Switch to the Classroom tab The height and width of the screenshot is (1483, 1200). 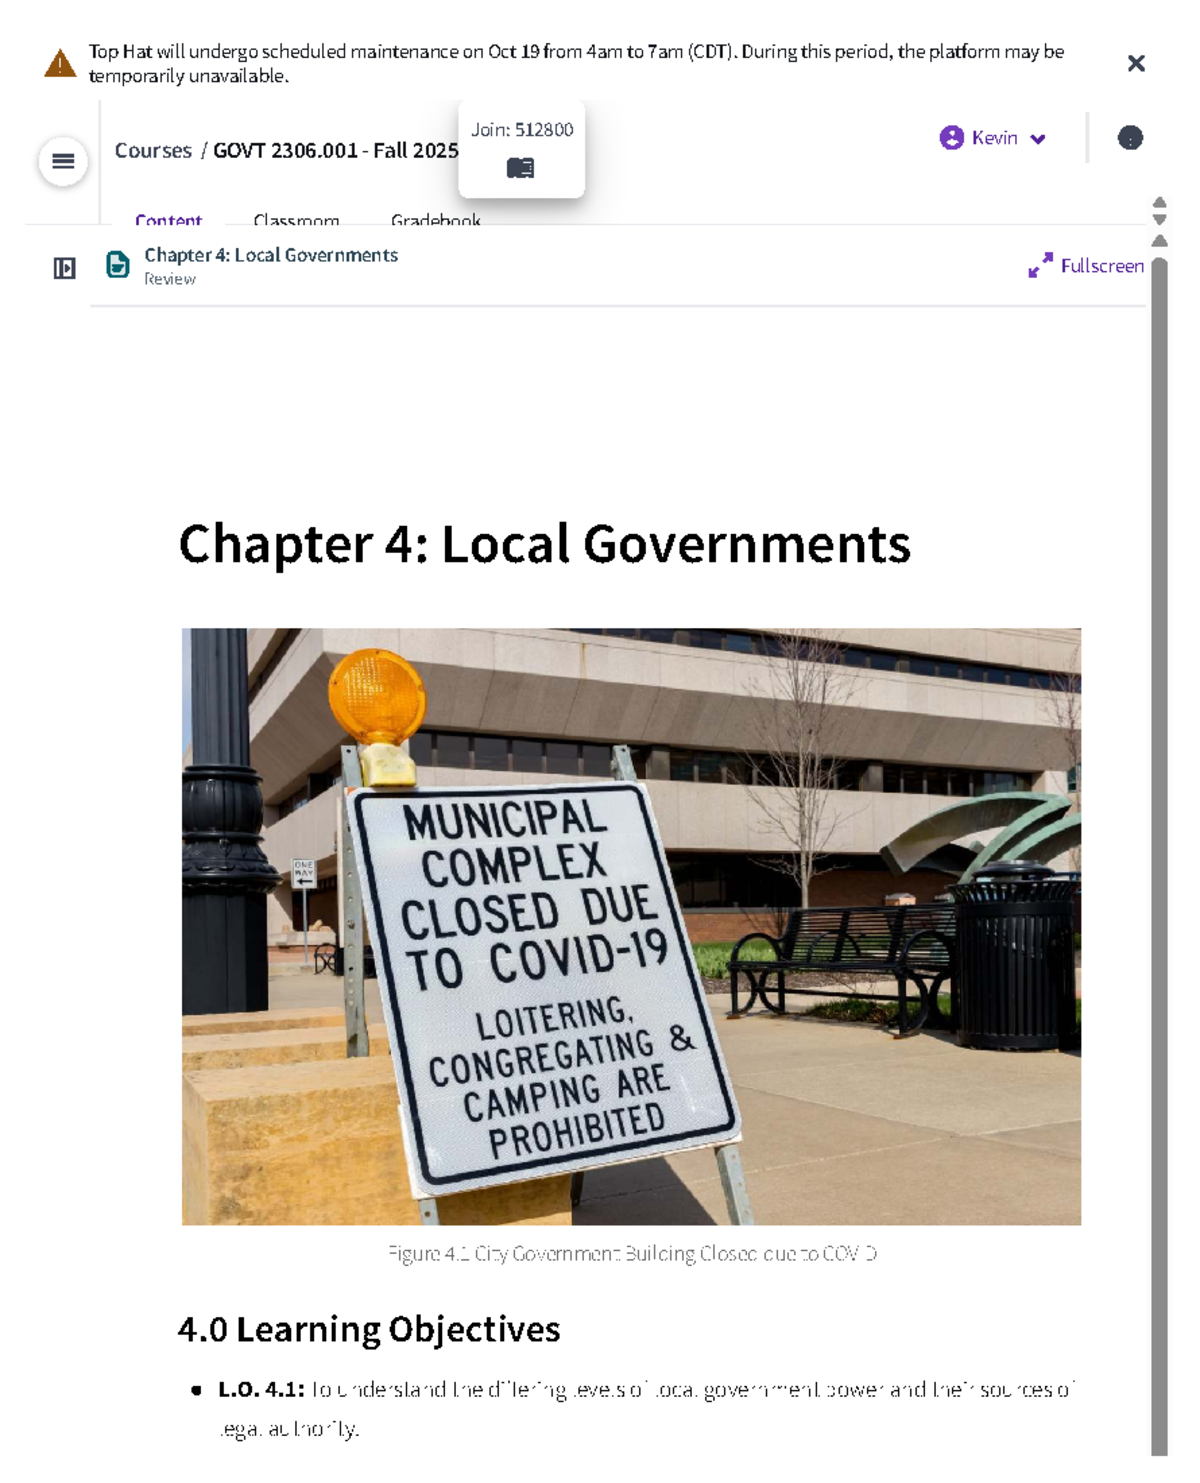tap(296, 219)
